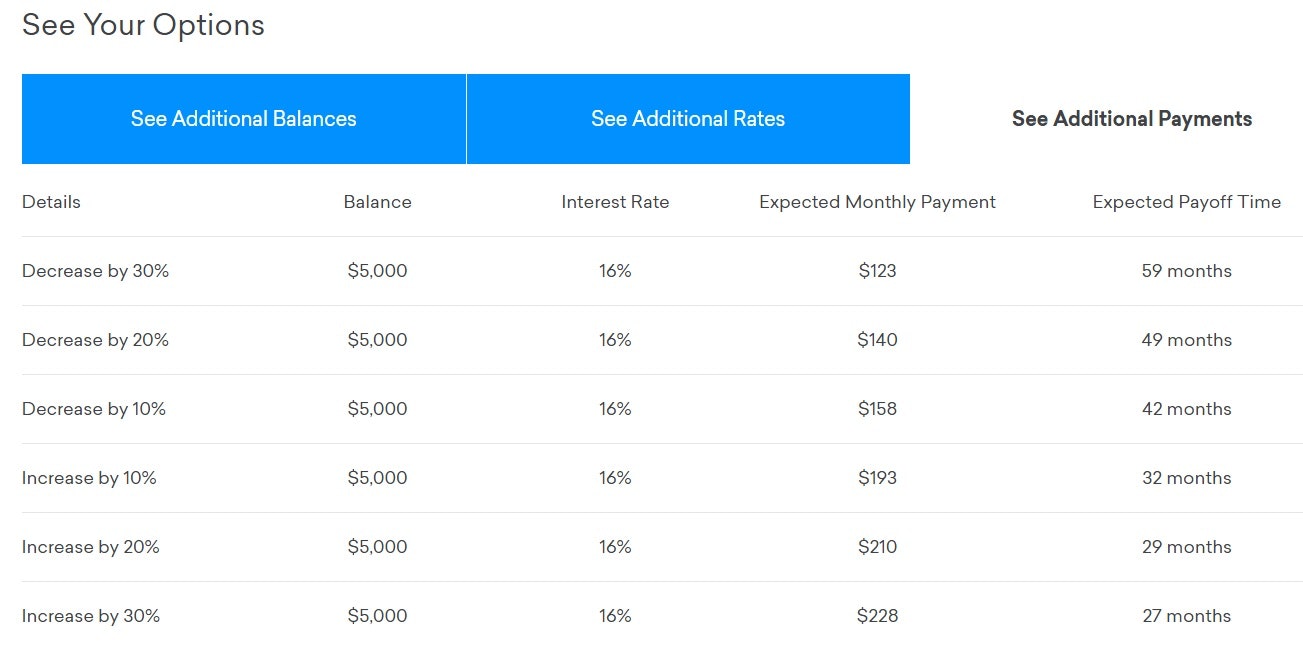This screenshot has height=650, width=1303.
Task: Click the $228 monthly payment value
Action: pos(877,616)
